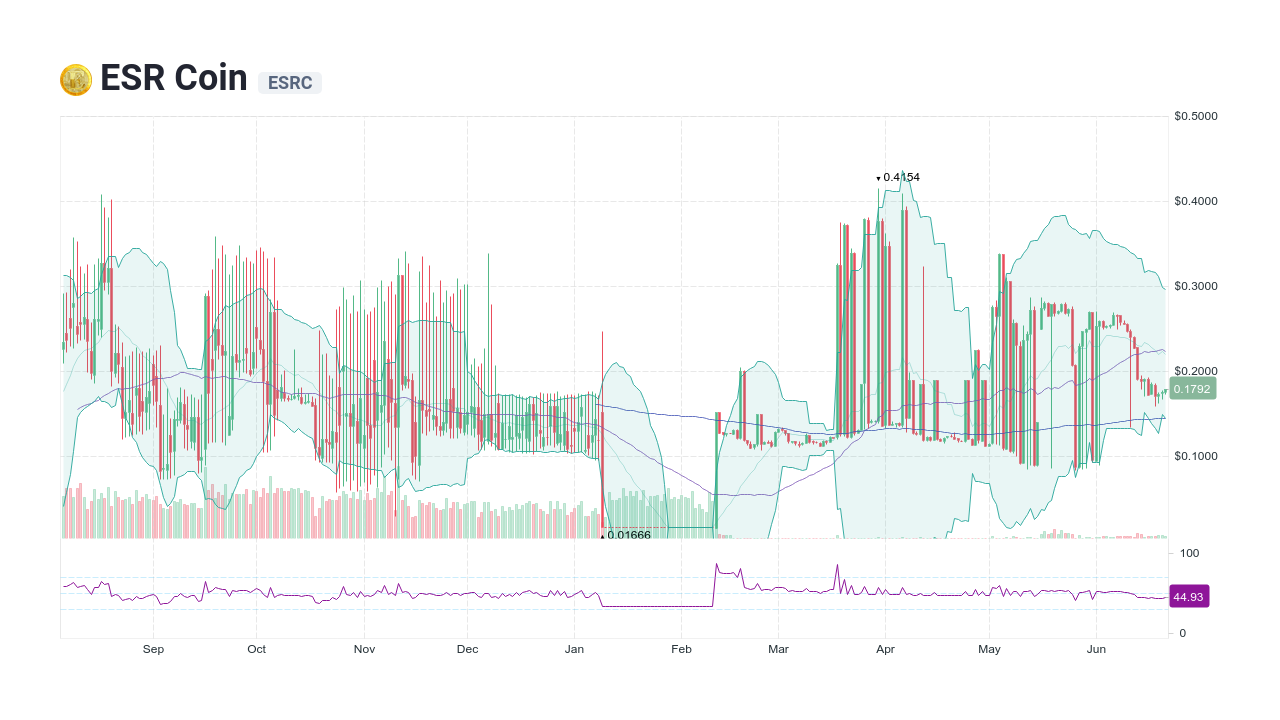Click the ESR Coin title text
Screen dimensions: 1280x720
(x=173, y=78)
